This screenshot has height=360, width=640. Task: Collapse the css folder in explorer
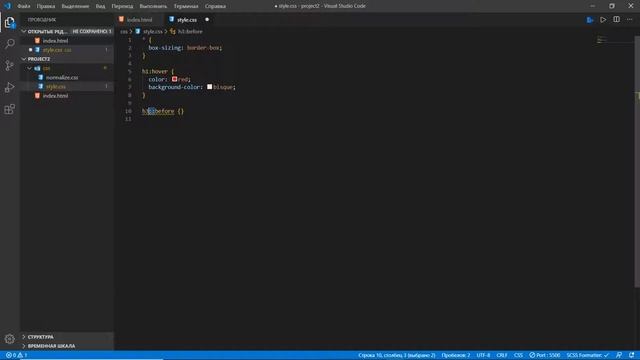click(30, 68)
